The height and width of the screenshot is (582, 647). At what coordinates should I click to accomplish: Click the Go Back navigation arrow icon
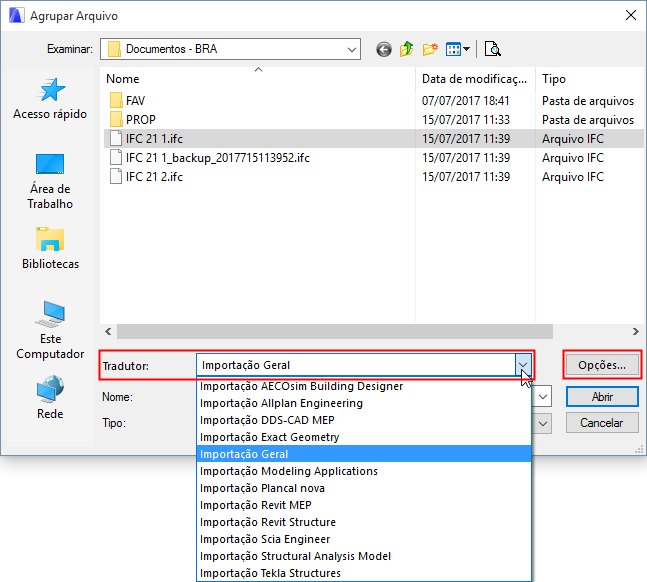(x=384, y=50)
